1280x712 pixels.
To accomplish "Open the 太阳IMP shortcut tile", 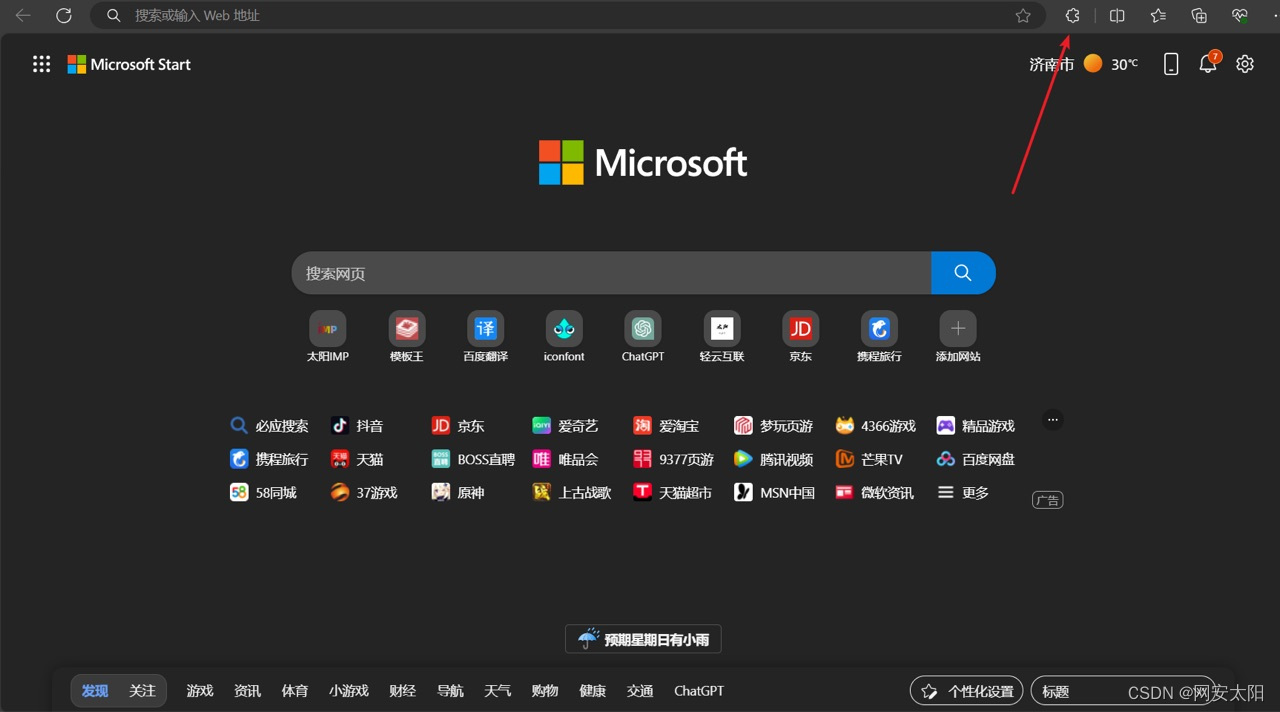I will [x=328, y=337].
